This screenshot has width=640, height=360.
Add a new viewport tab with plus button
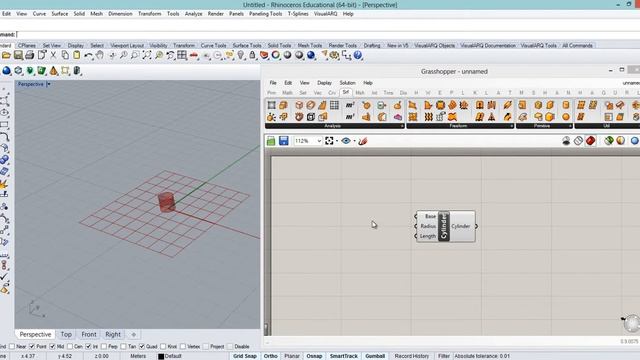(133, 334)
